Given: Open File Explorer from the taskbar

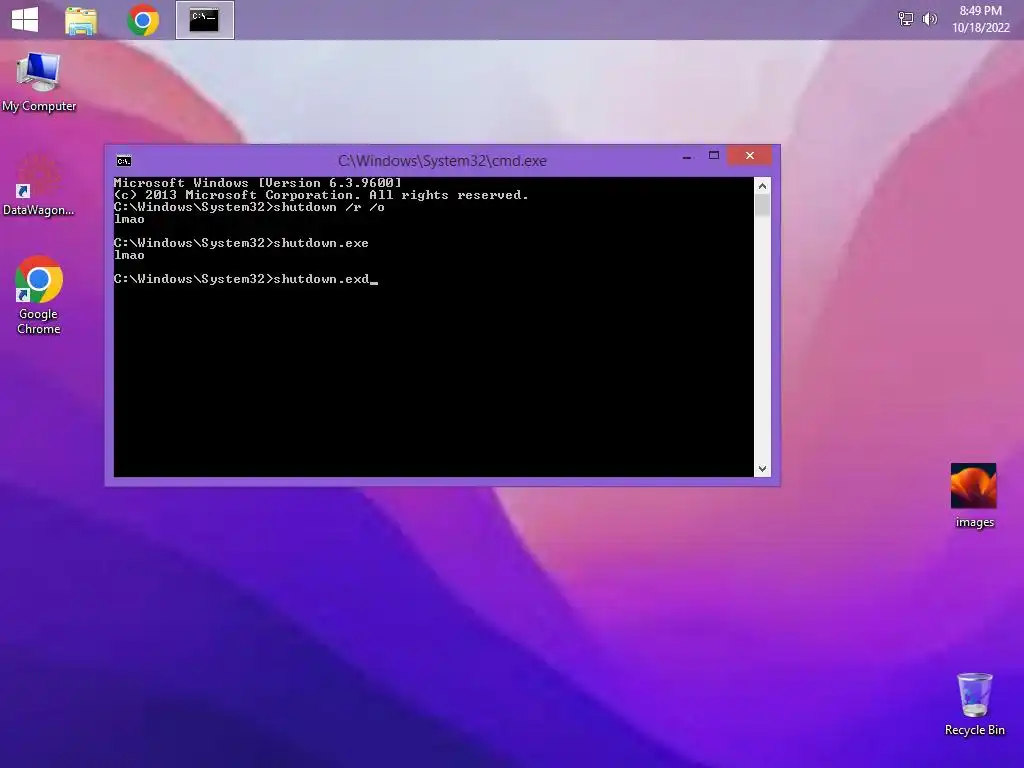Looking at the screenshot, I should click(x=81, y=20).
